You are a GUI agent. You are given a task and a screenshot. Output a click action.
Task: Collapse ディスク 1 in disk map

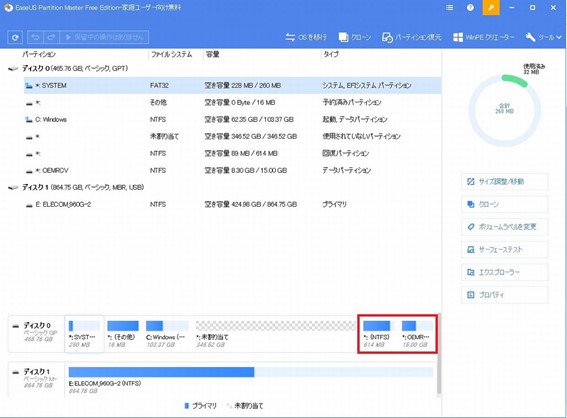pos(16,372)
